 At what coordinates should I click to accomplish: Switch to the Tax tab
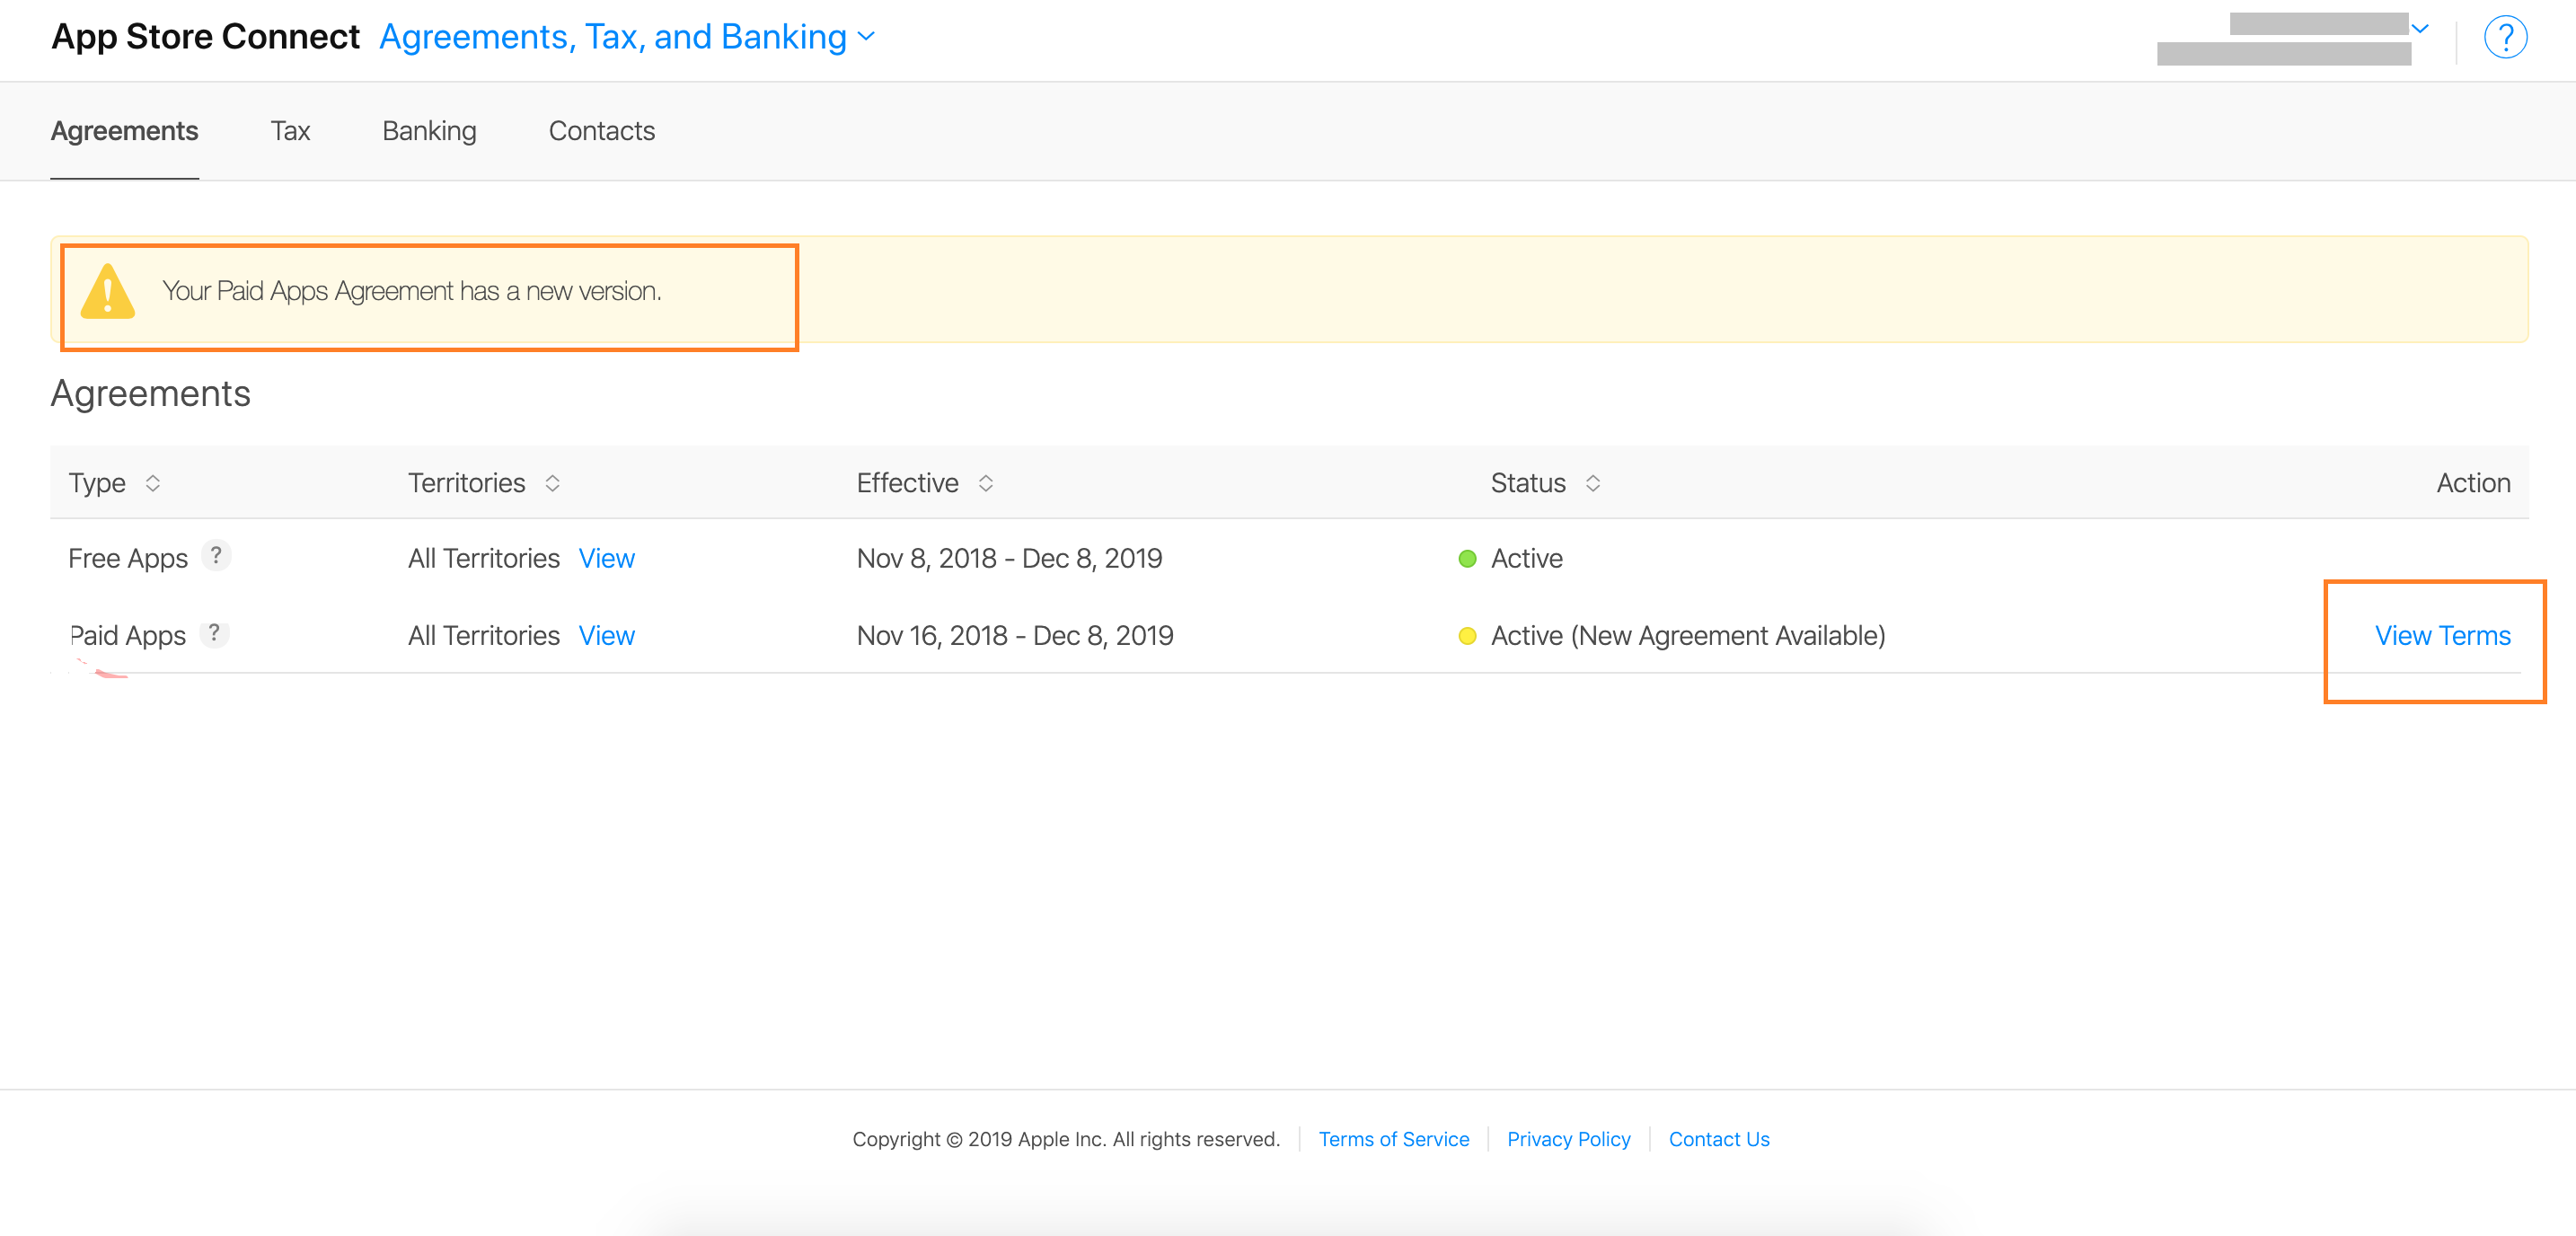click(290, 131)
